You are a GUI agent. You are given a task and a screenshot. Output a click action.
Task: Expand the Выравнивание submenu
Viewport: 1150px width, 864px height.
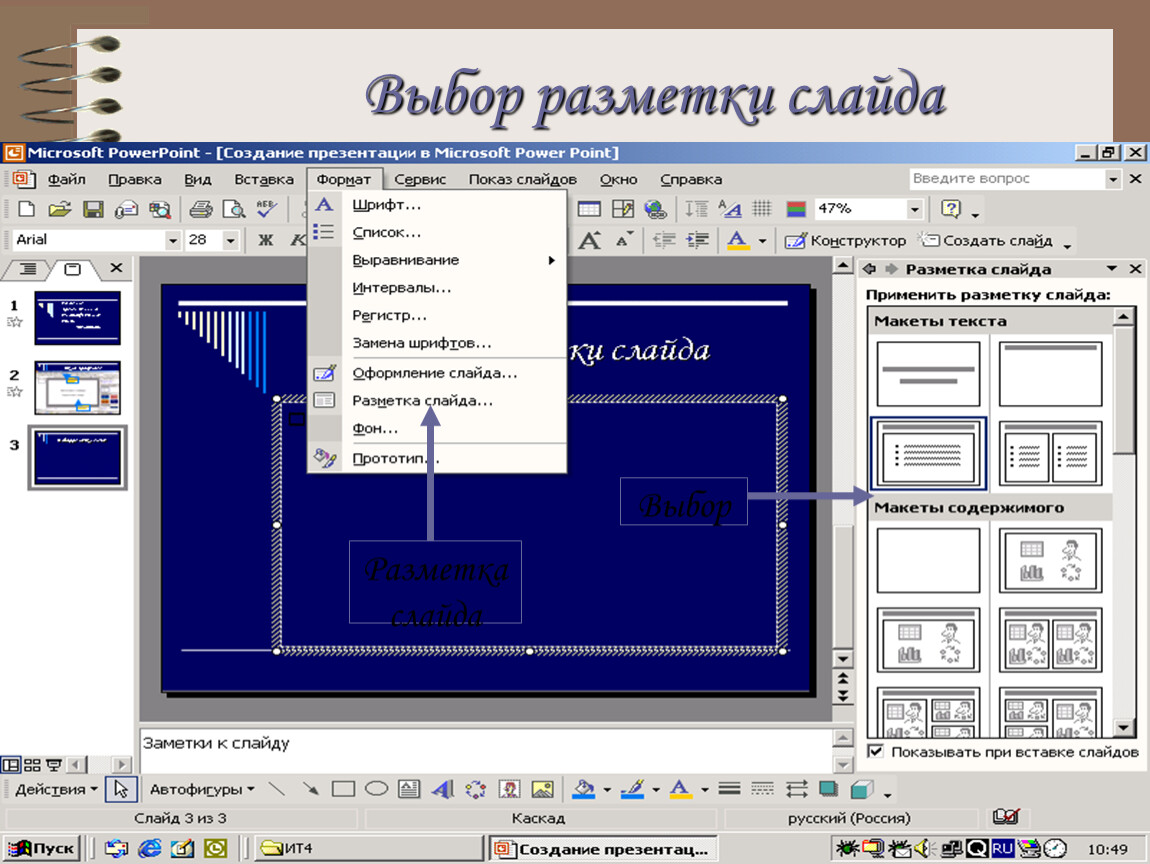pyautogui.click(x=436, y=260)
